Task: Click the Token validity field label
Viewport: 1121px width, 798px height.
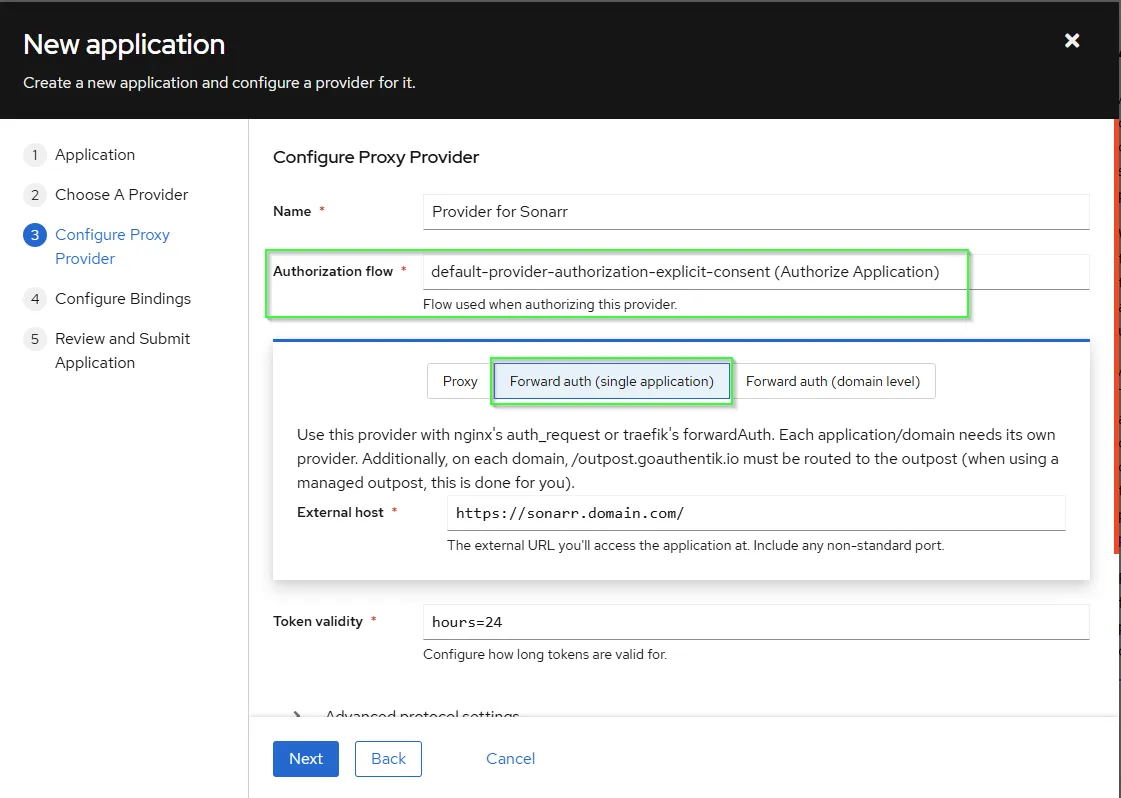Action: (318, 621)
